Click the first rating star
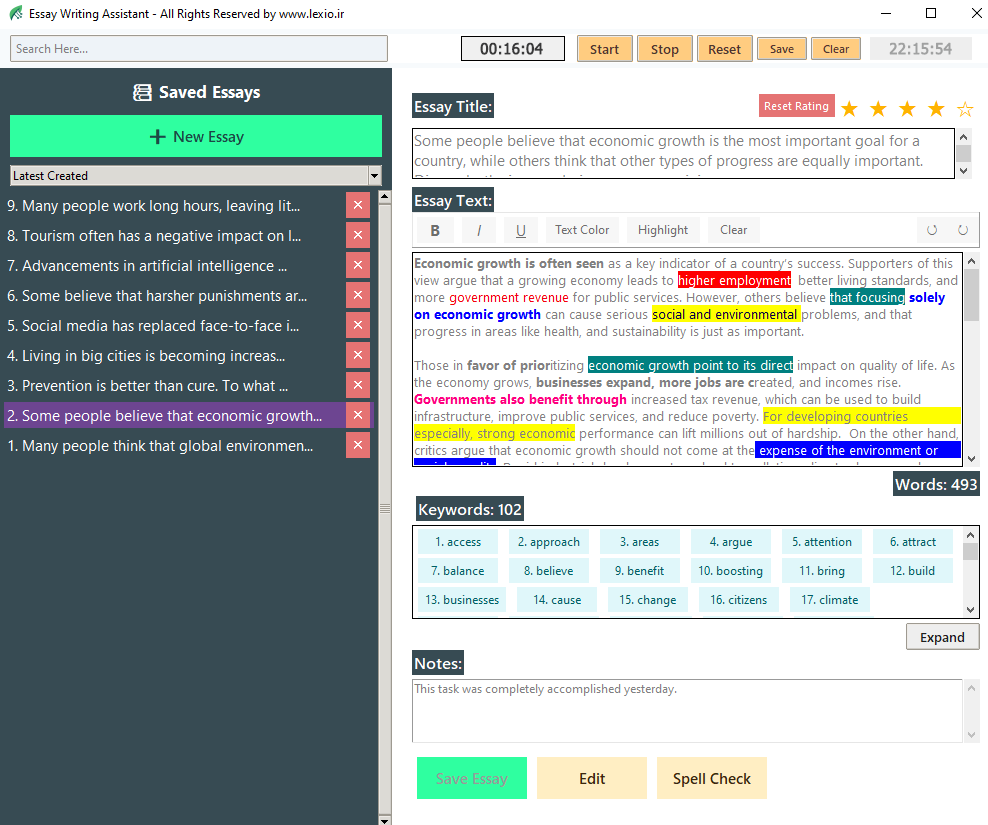988x825 pixels. pos(850,109)
